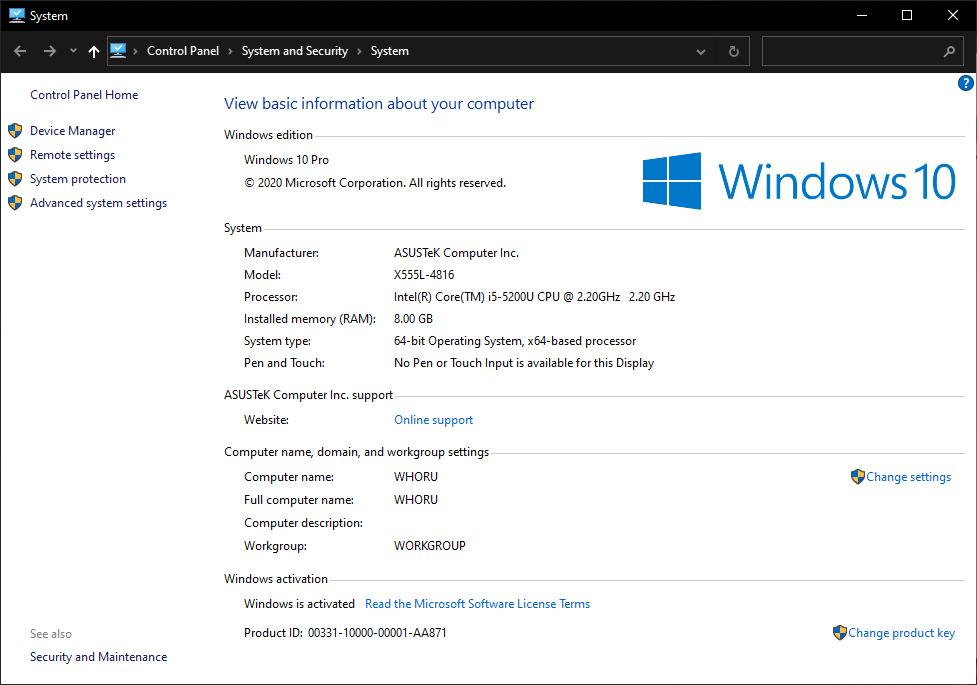Open Device Manager
The width and height of the screenshot is (977, 685).
(x=72, y=131)
